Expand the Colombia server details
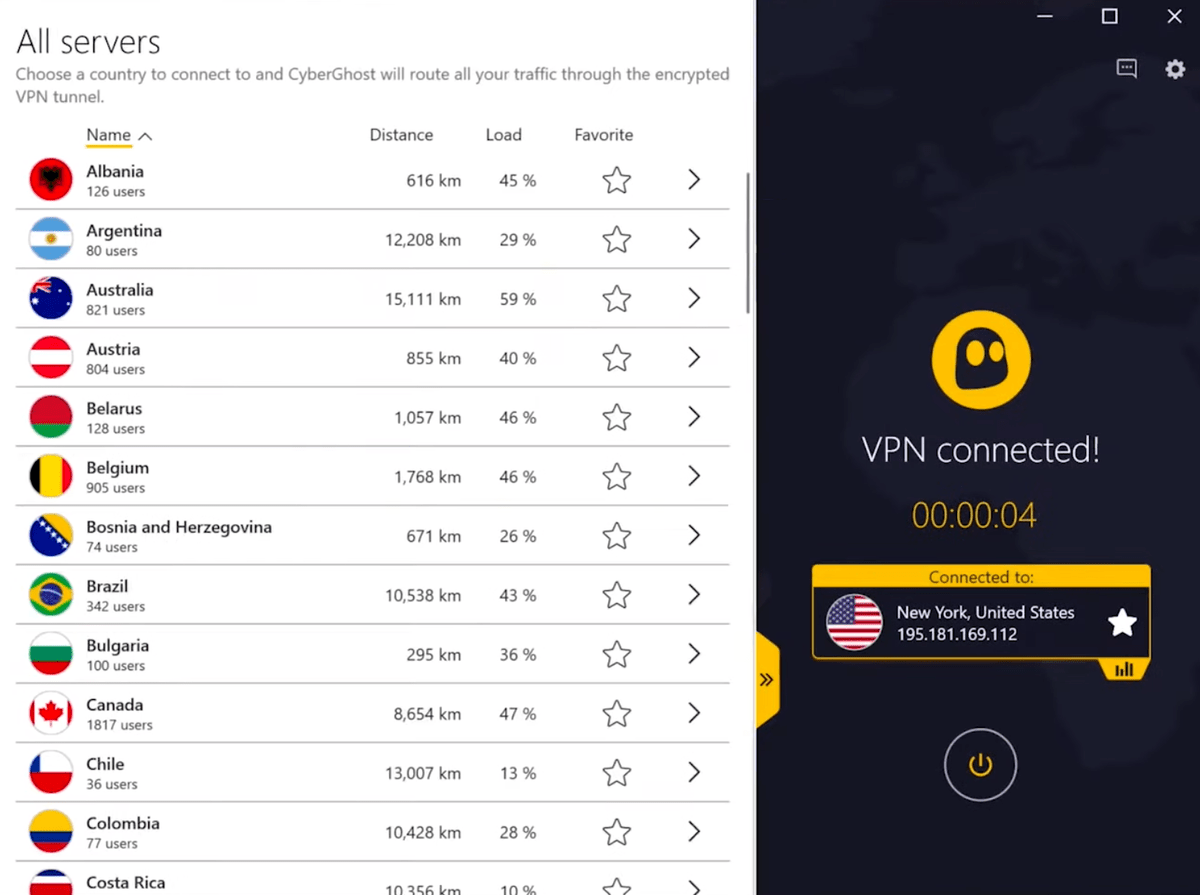This screenshot has width=1200, height=895. (694, 832)
